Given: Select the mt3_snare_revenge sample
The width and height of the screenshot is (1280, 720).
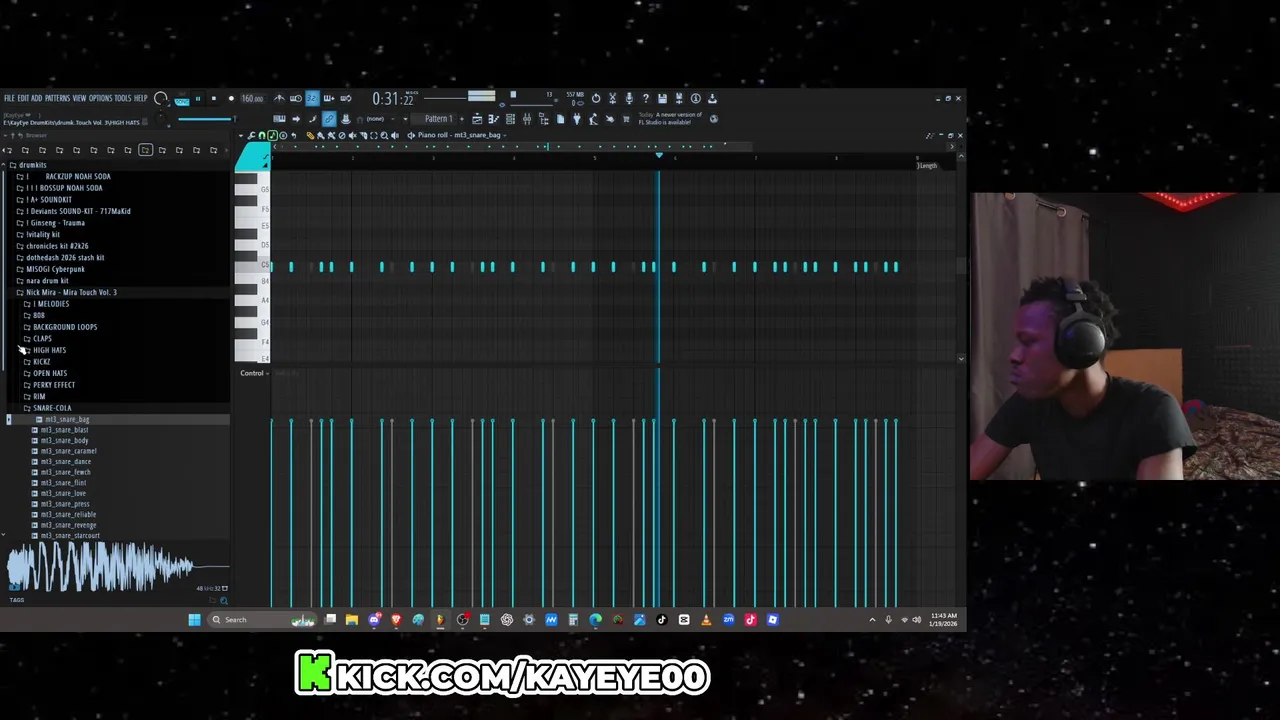Looking at the screenshot, I should coord(68,525).
